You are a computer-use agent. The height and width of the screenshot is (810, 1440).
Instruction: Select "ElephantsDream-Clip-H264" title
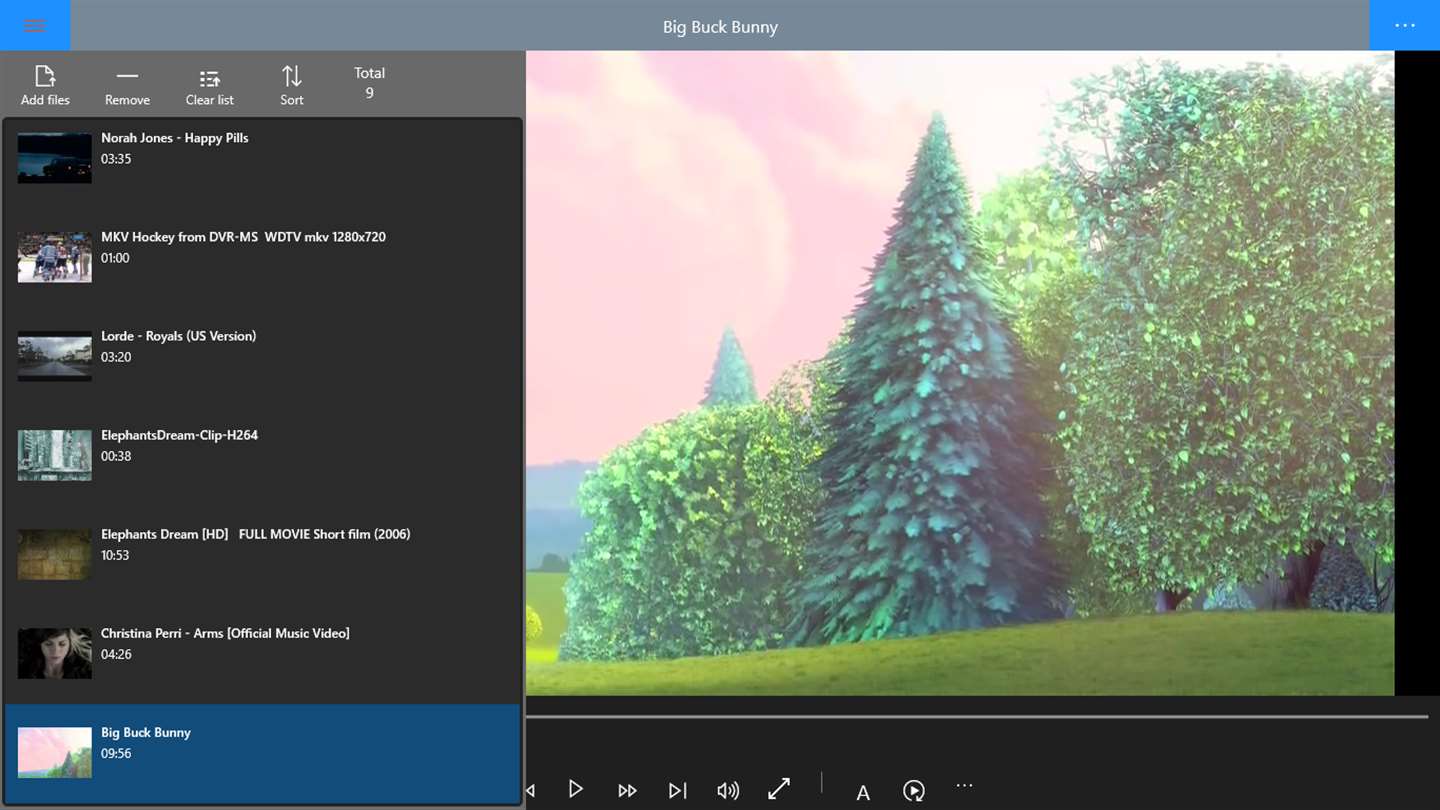click(180, 435)
